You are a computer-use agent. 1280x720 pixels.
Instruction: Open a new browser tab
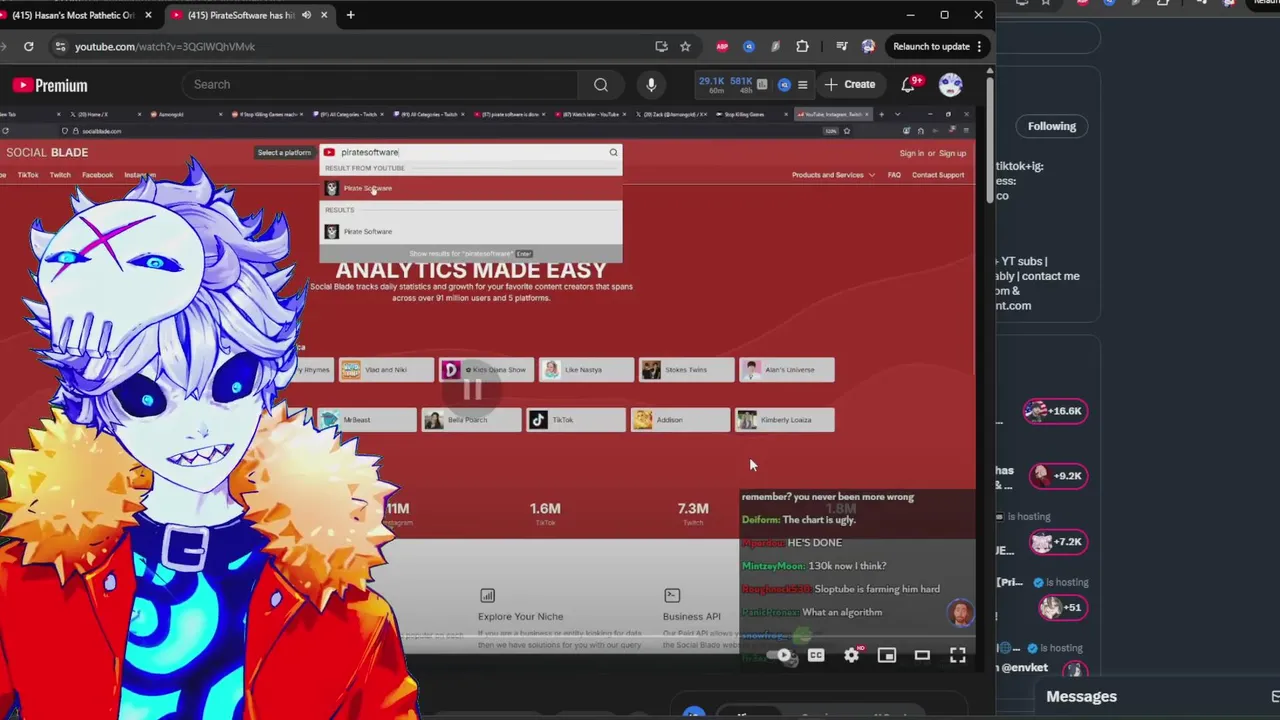click(350, 15)
